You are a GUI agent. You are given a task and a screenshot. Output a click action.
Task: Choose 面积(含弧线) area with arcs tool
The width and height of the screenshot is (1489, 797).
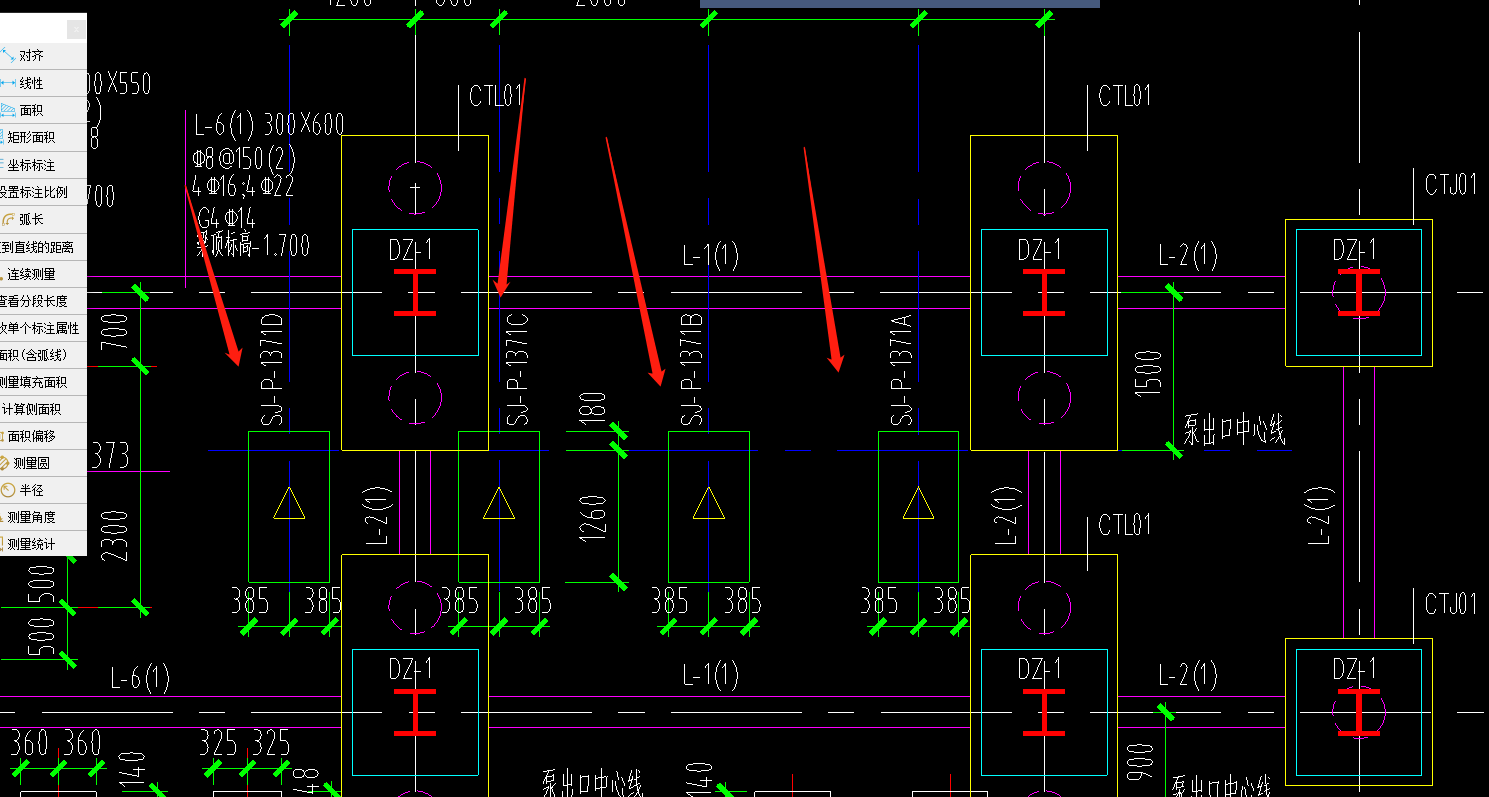34,354
